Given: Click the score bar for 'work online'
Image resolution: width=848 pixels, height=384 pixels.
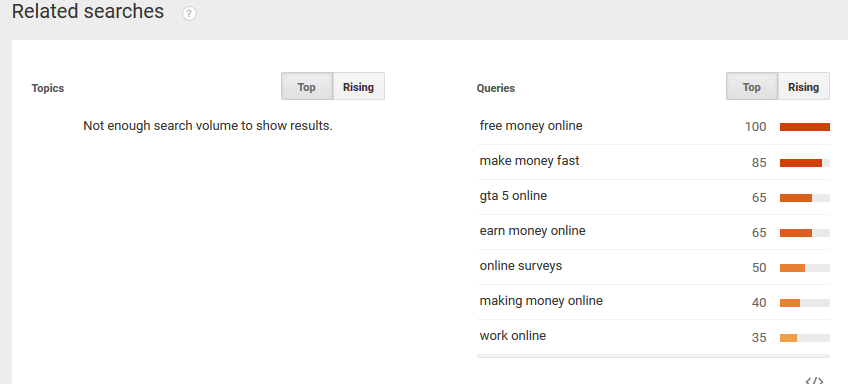Looking at the screenshot, I should tap(805, 338).
